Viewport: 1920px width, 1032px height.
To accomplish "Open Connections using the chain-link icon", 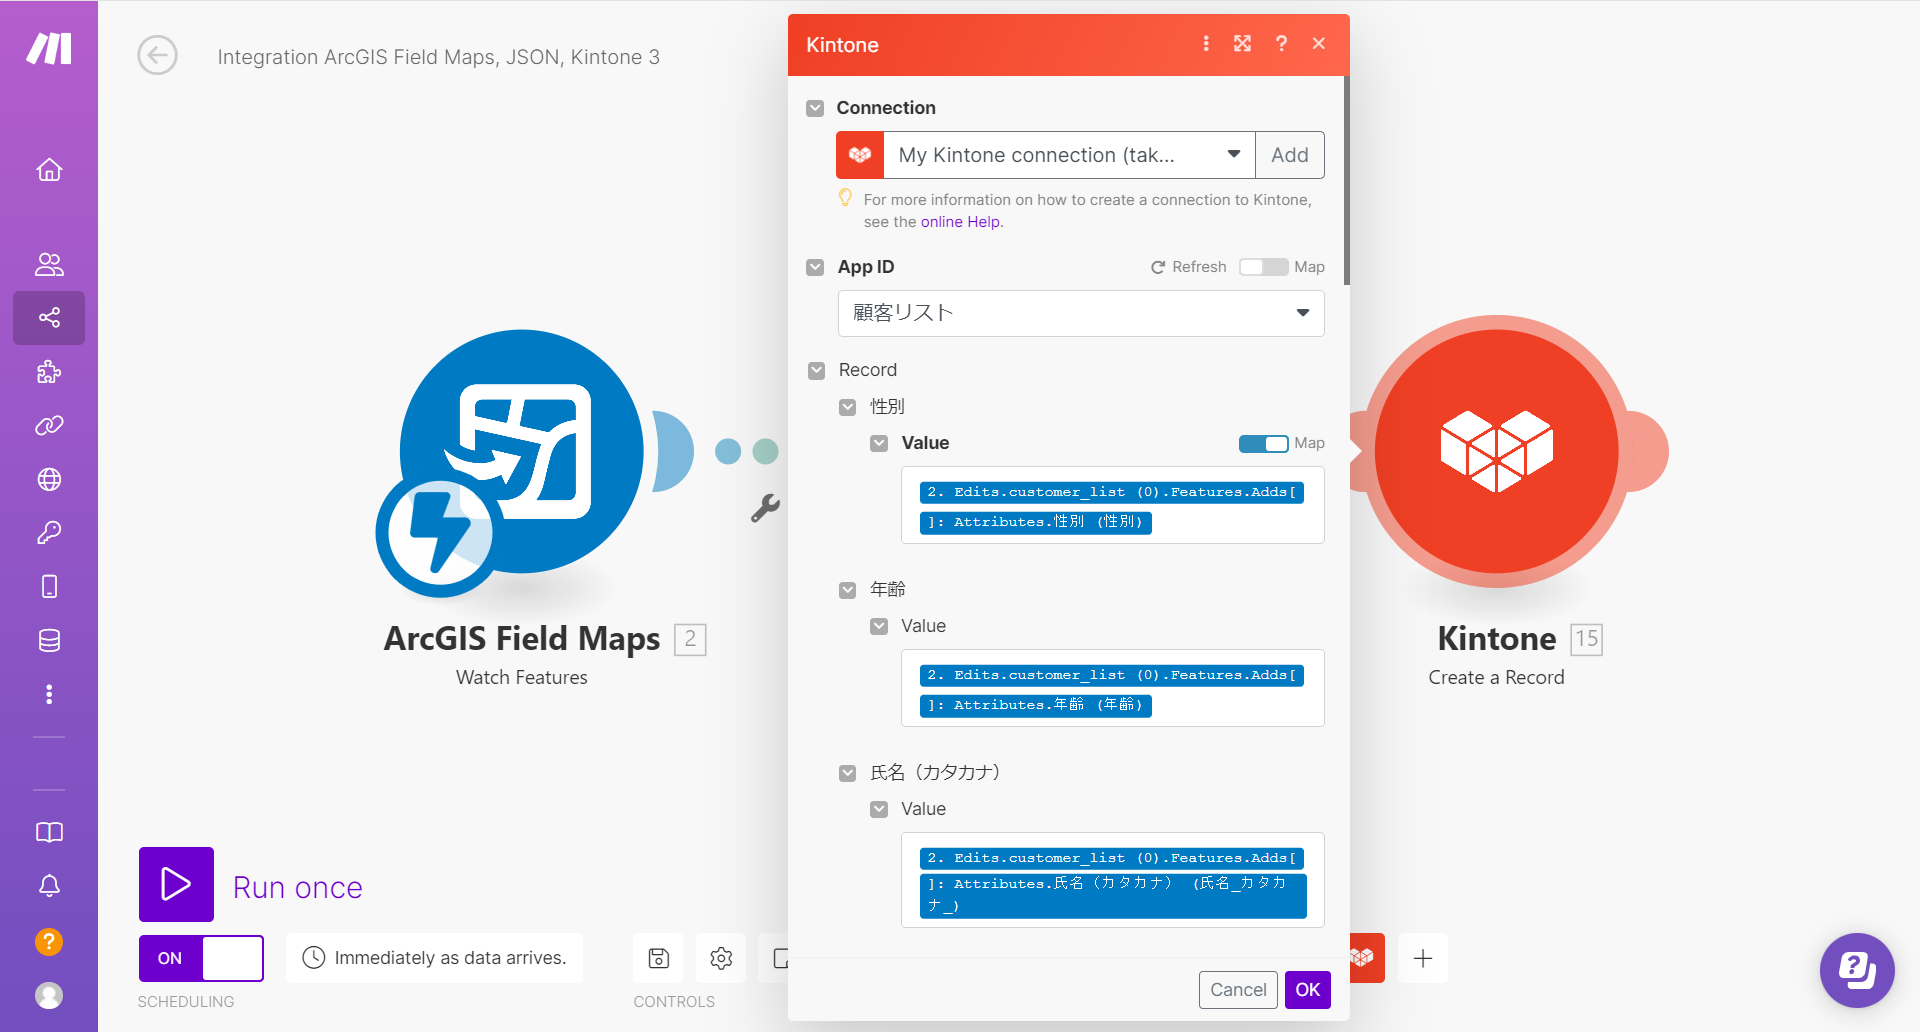I will [48, 425].
